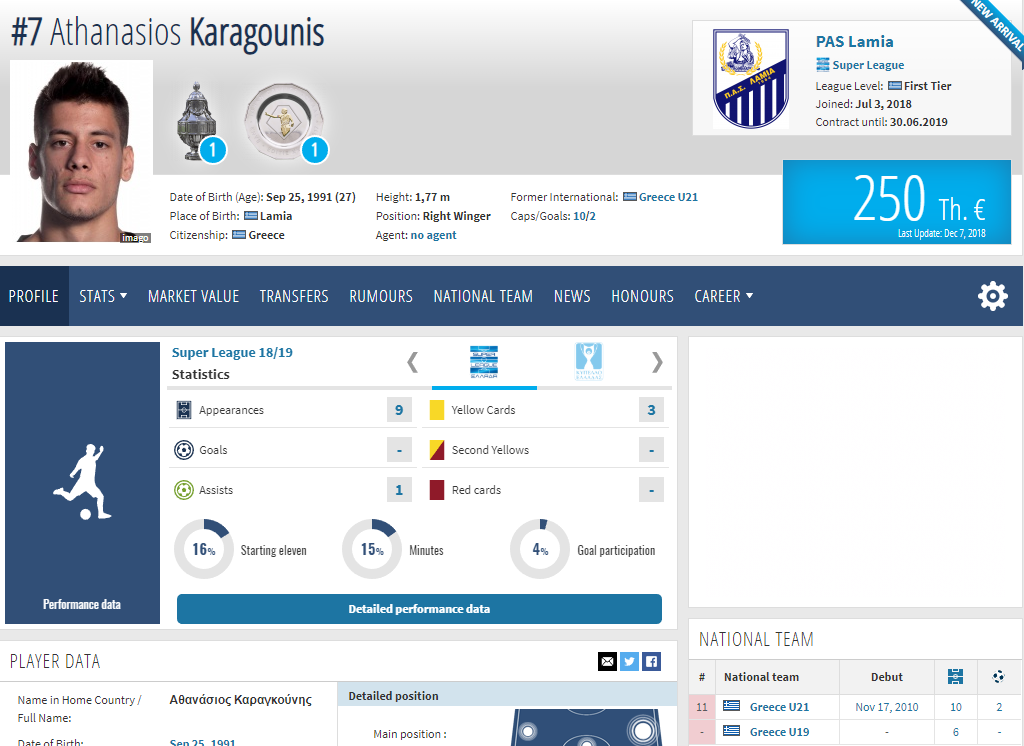1024x746 pixels.
Task: Click the red card icon
Action: coord(437,490)
